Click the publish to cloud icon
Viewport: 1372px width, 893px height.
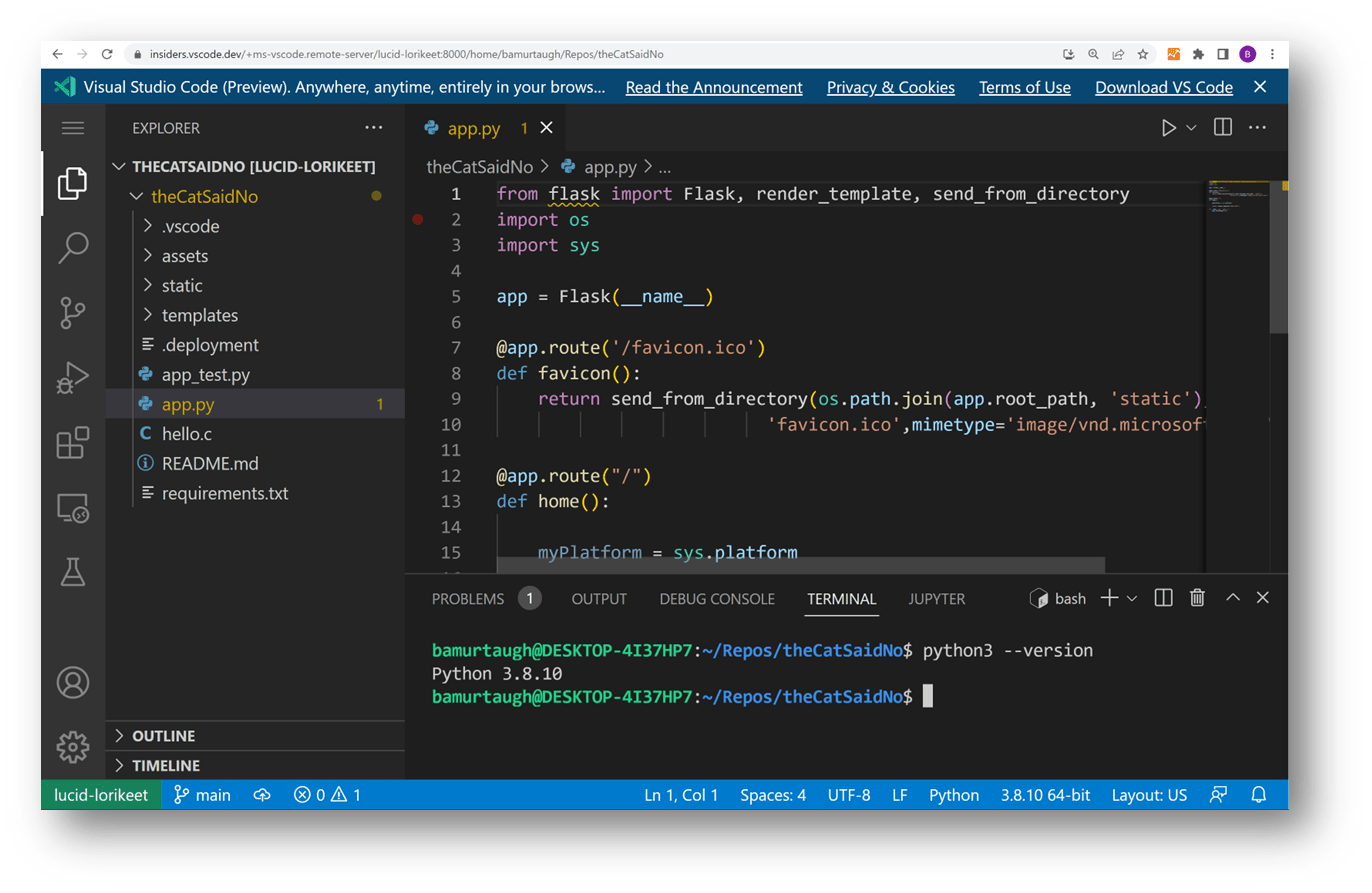pyautogui.click(x=262, y=795)
